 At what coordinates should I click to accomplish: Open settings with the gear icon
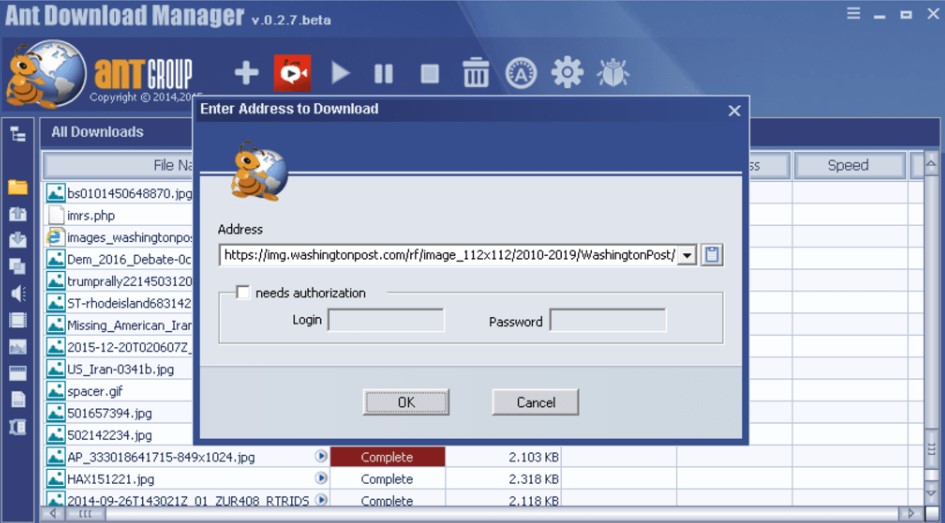[x=567, y=72]
